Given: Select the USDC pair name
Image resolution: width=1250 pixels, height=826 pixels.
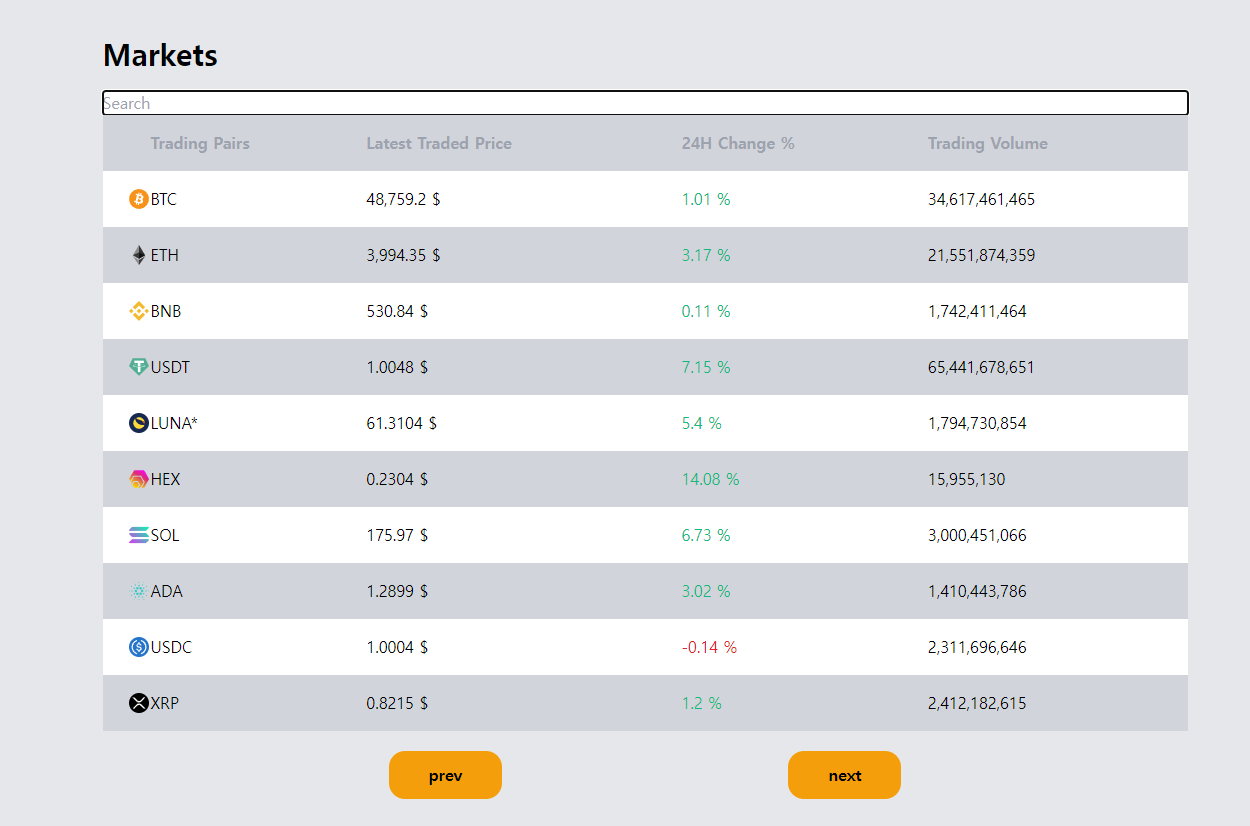Looking at the screenshot, I should (171, 647).
